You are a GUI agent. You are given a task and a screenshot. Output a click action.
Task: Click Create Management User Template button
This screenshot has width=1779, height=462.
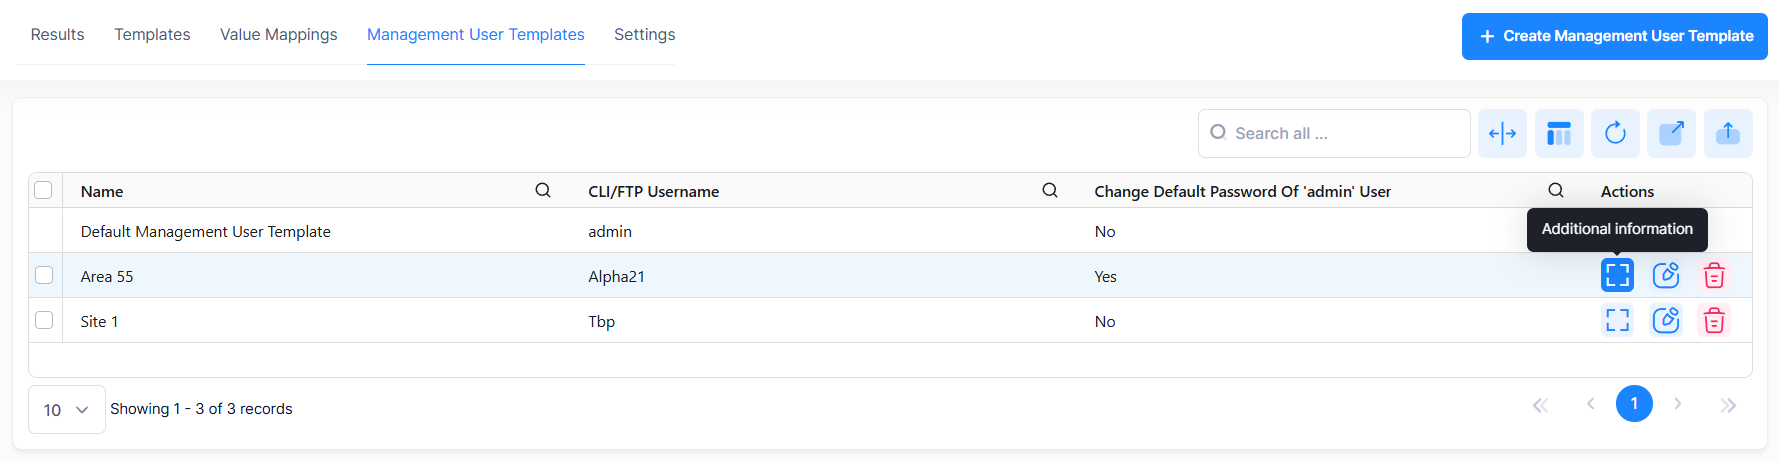(1614, 36)
